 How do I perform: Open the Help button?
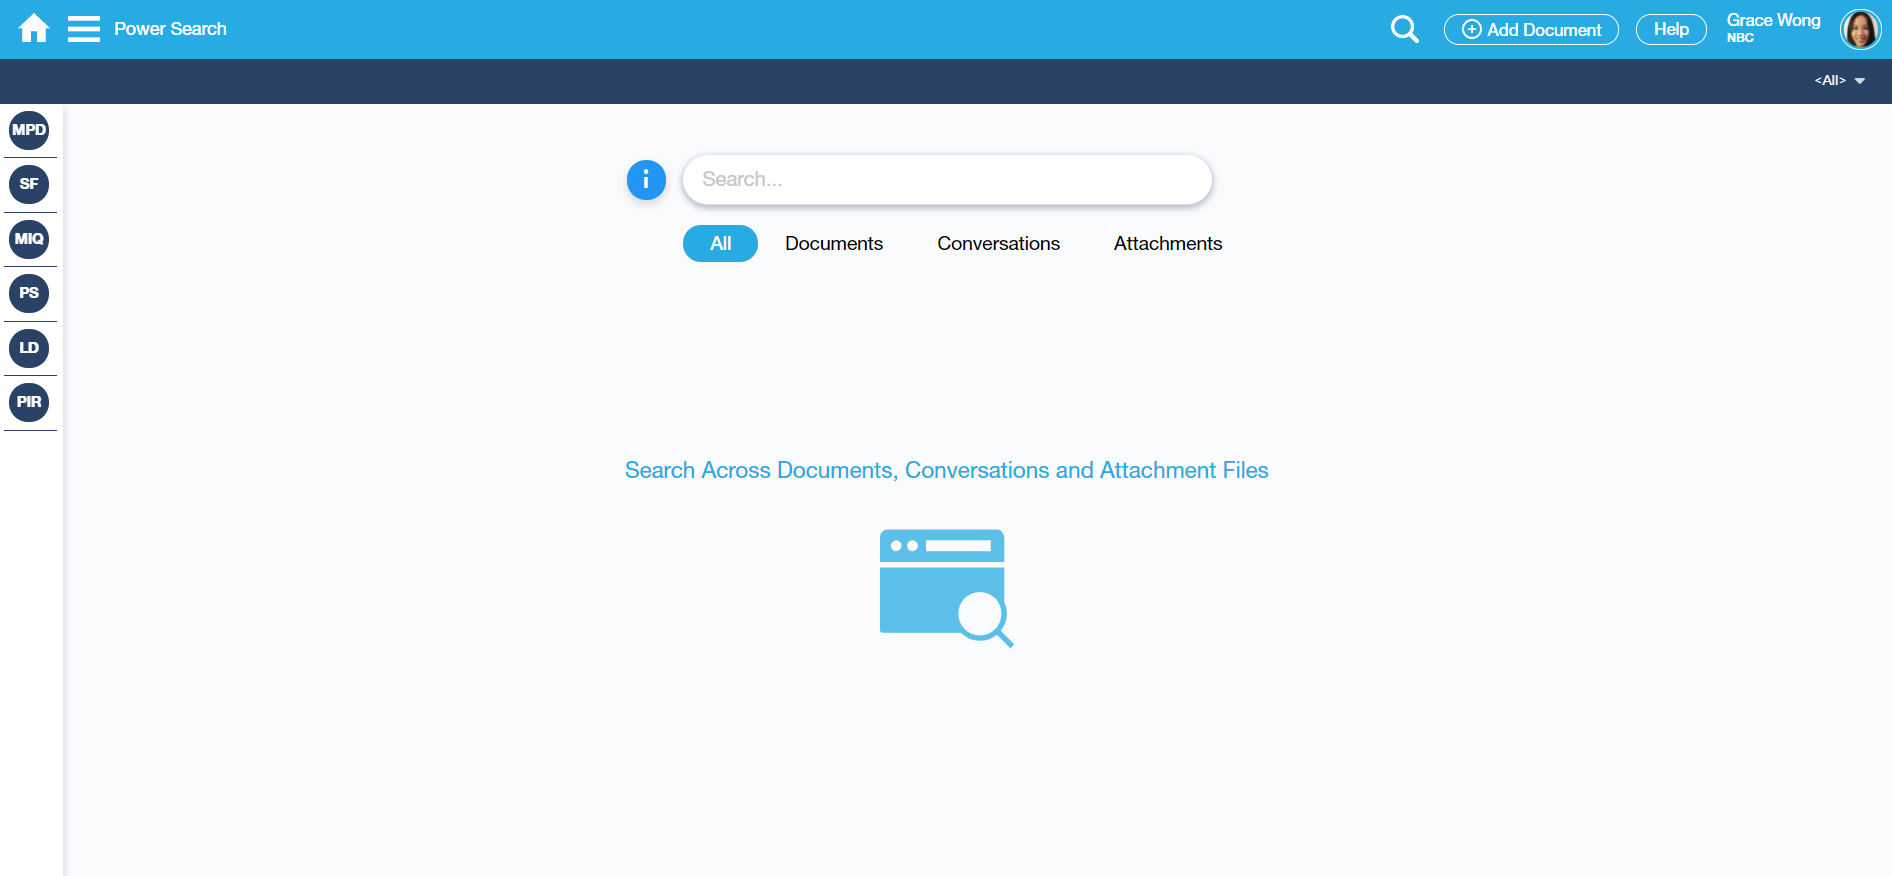pos(1670,30)
